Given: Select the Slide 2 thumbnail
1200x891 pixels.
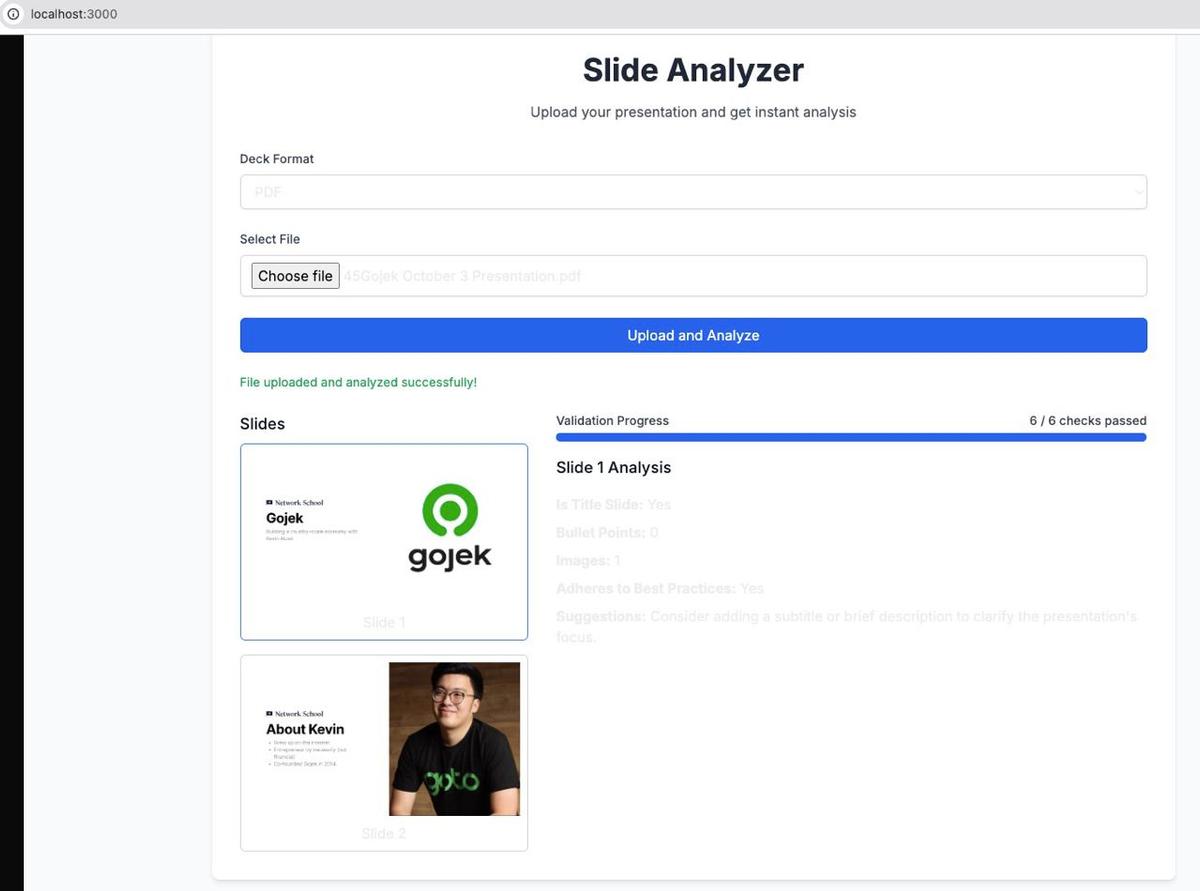Looking at the screenshot, I should [x=383, y=753].
